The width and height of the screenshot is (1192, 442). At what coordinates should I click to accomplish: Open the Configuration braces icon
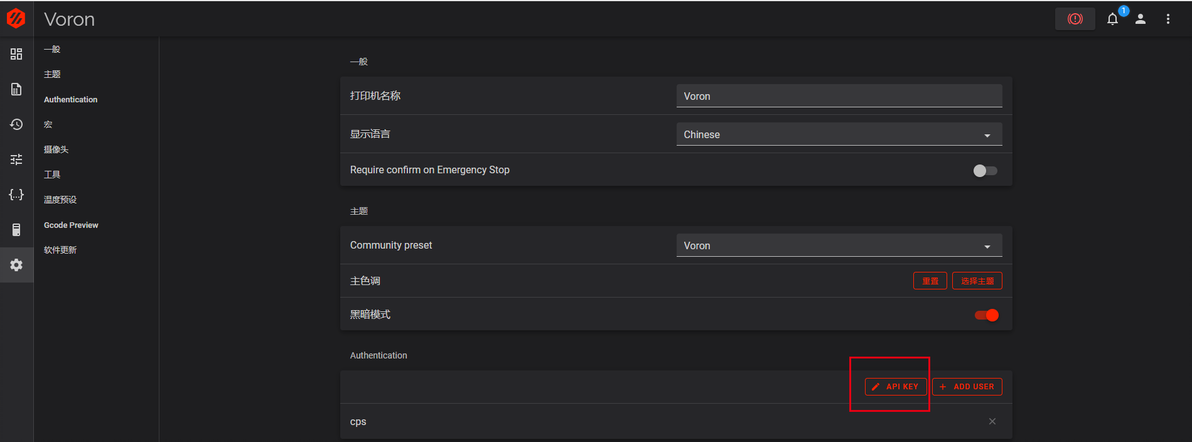coord(16,195)
